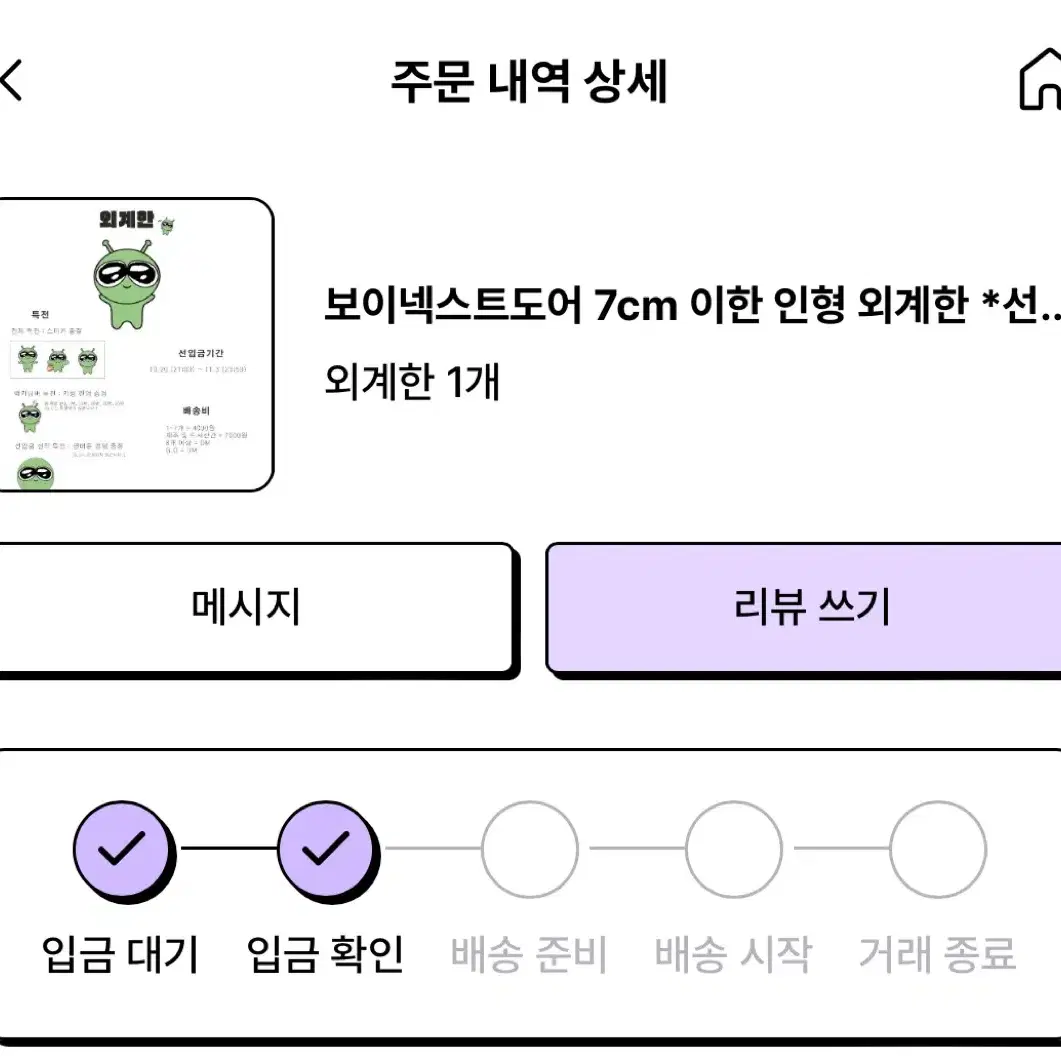Click the 배송 준비 status label
The image size is (1061, 1061).
click(x=529, y=954)
